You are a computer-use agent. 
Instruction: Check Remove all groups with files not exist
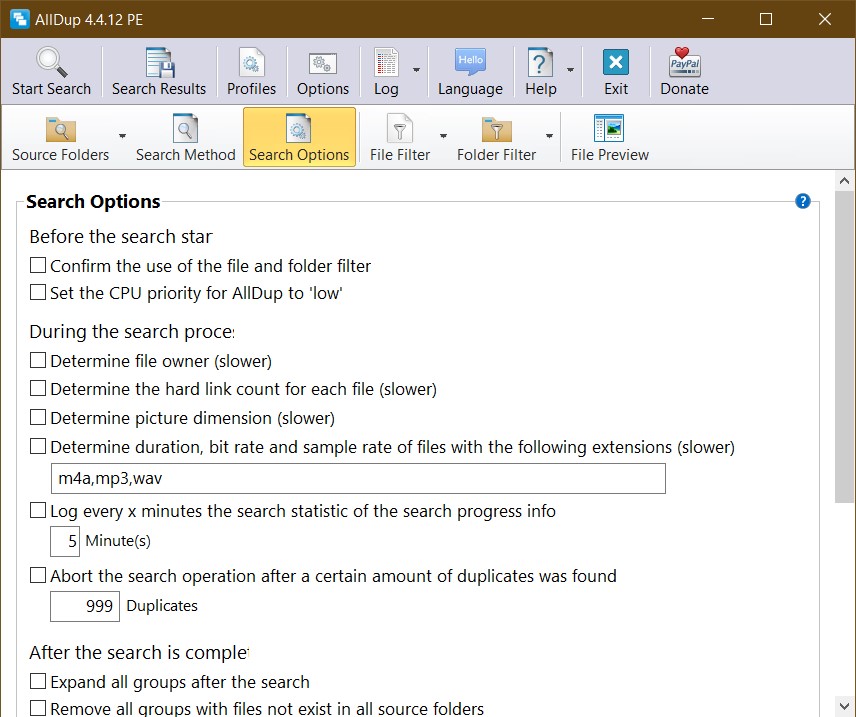(x=38, y=708)
